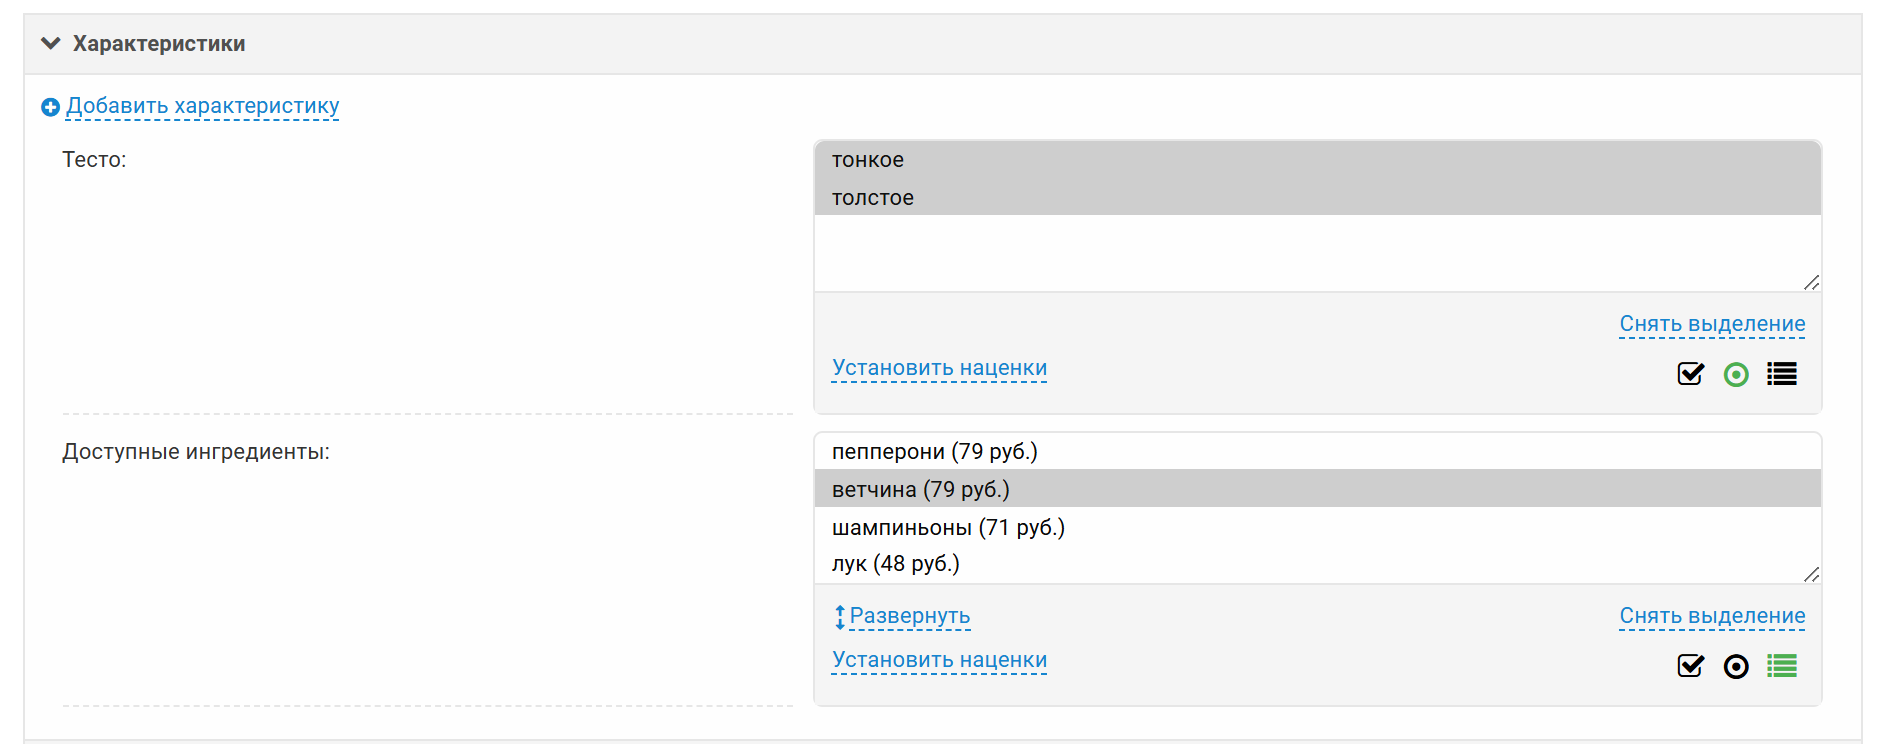Viewport: 1885px width, 744px height.
Task: Select the тонкое dough option
Action: tap(868, 160)
